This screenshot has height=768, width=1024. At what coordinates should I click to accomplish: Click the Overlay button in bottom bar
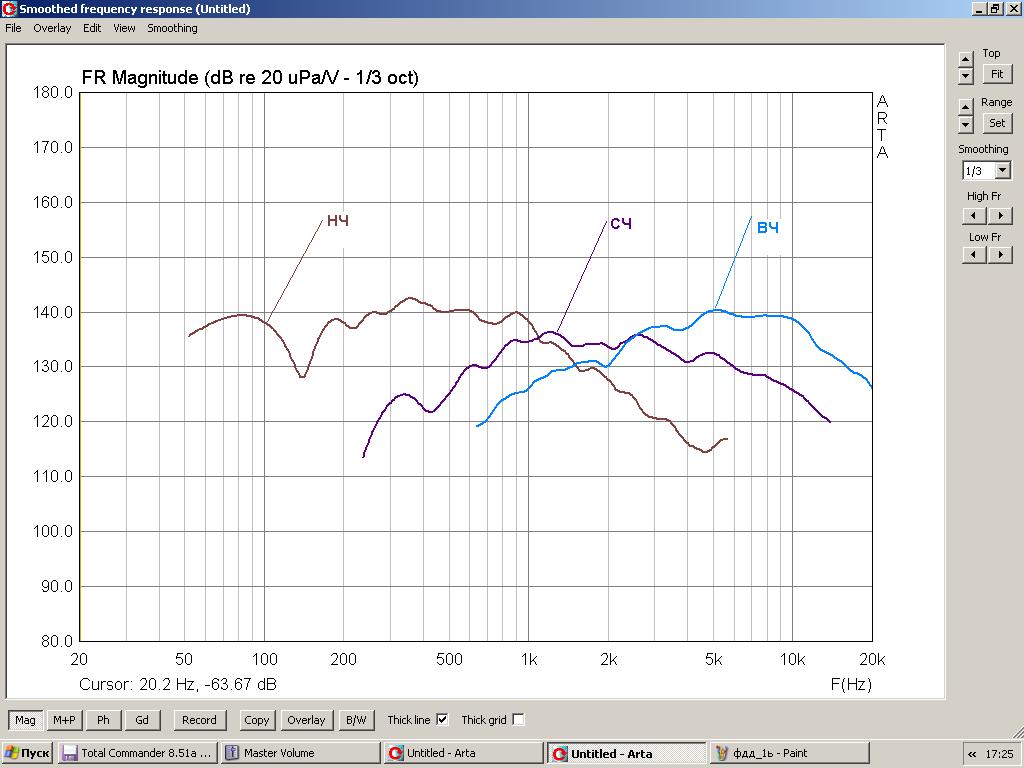click(x=306, y=720)
